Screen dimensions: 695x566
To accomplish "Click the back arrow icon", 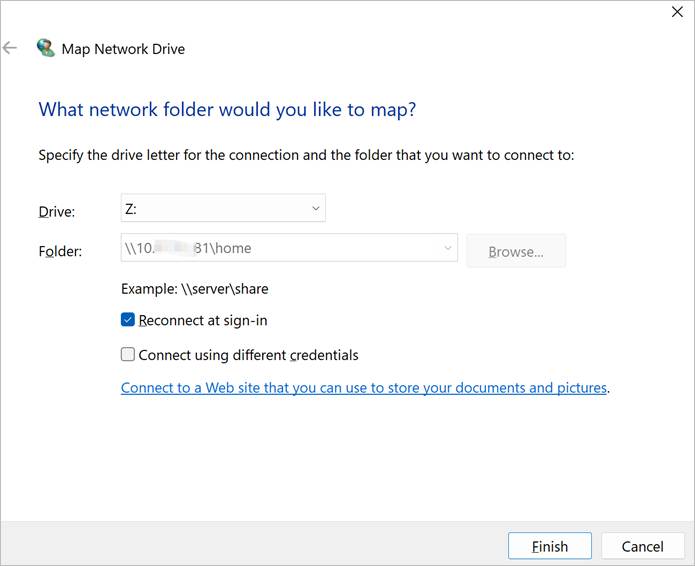I will [x=11, y=48].
